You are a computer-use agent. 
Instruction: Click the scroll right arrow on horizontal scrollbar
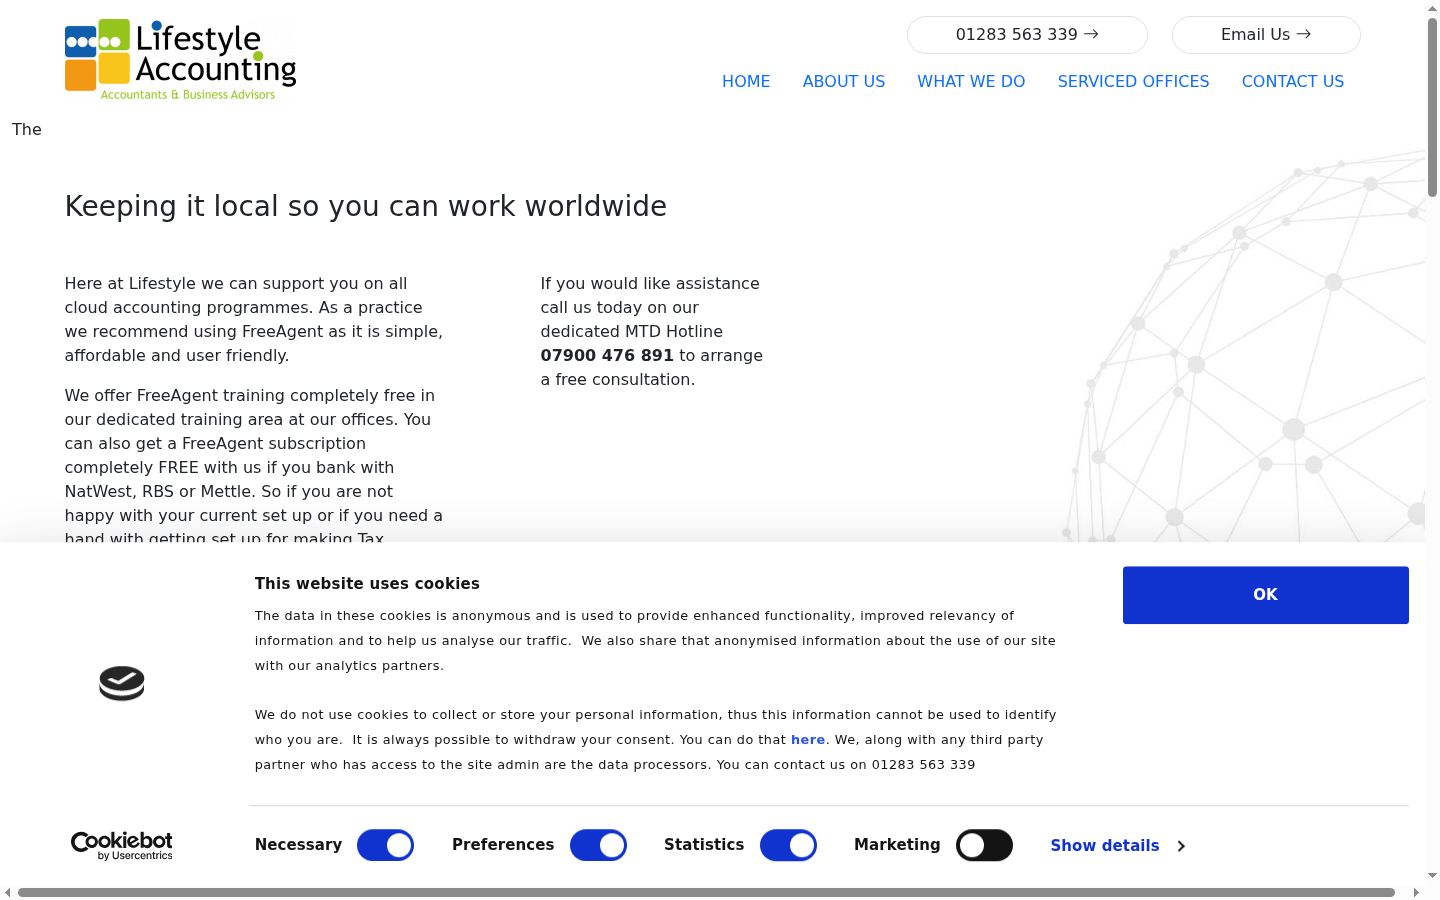(x=1415, y=892)
